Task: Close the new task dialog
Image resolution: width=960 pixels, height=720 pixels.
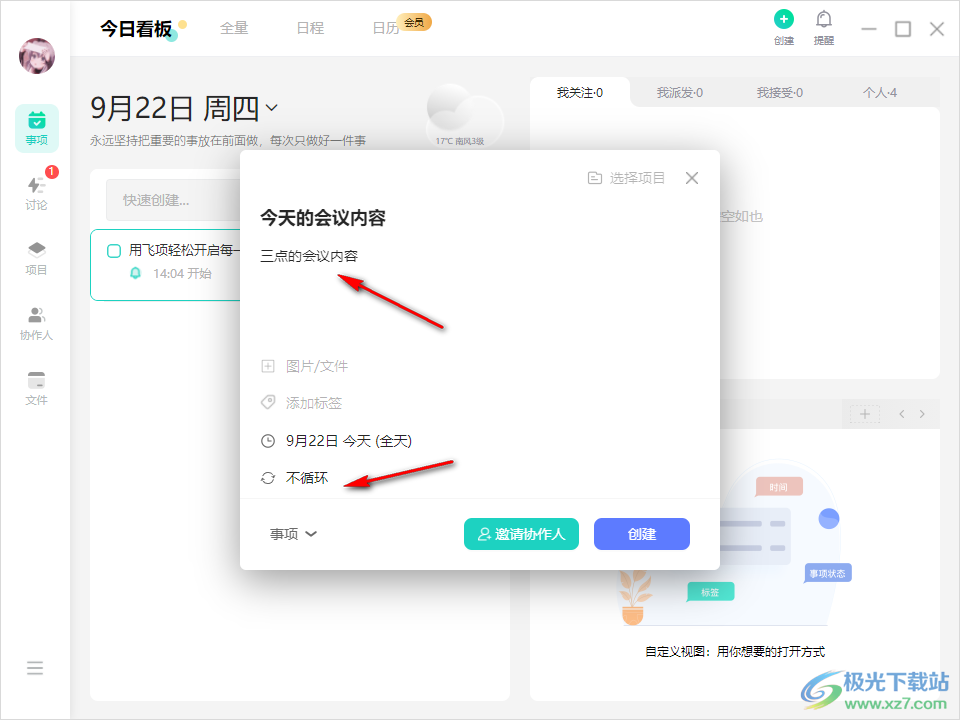Action: (x=692, y=178)
